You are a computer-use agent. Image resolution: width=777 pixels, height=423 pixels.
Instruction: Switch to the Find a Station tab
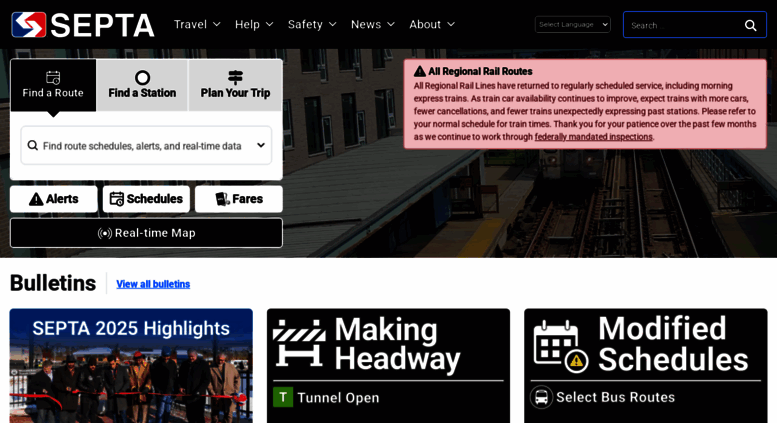coord(142,85)
